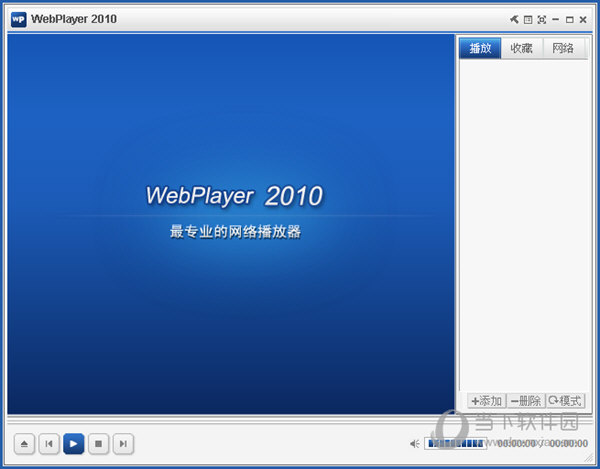Click the empty playlist list area

[525, 226]
